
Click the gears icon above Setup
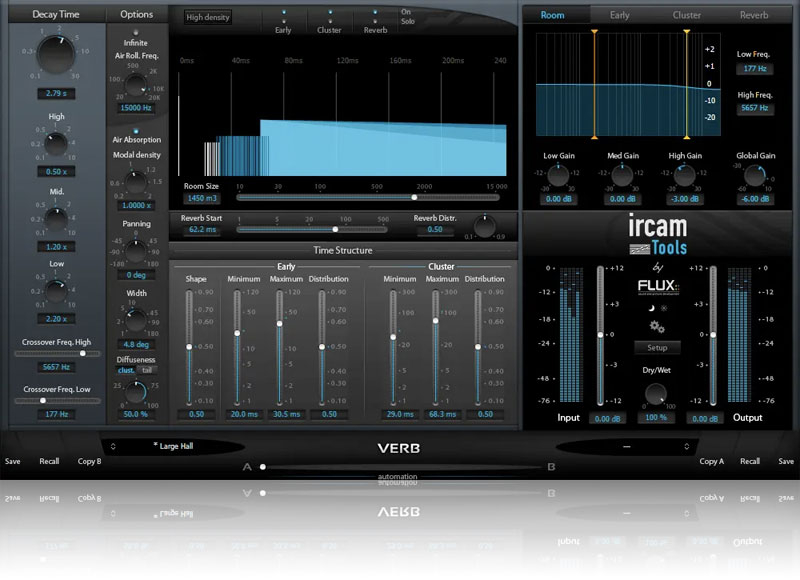[x=656, y=327]
